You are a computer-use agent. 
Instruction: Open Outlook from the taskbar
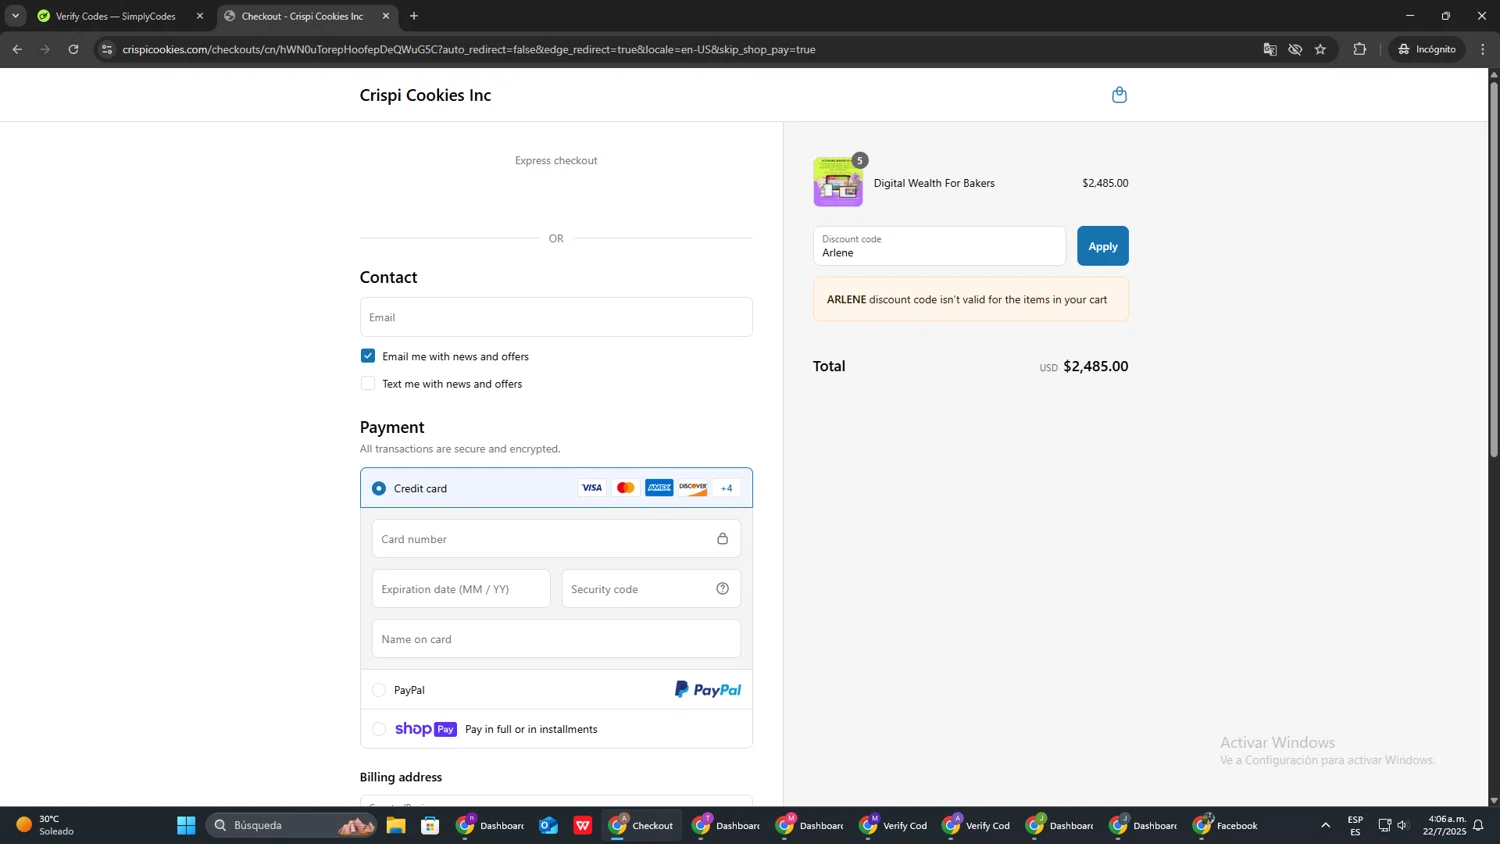tap(548, 825)
